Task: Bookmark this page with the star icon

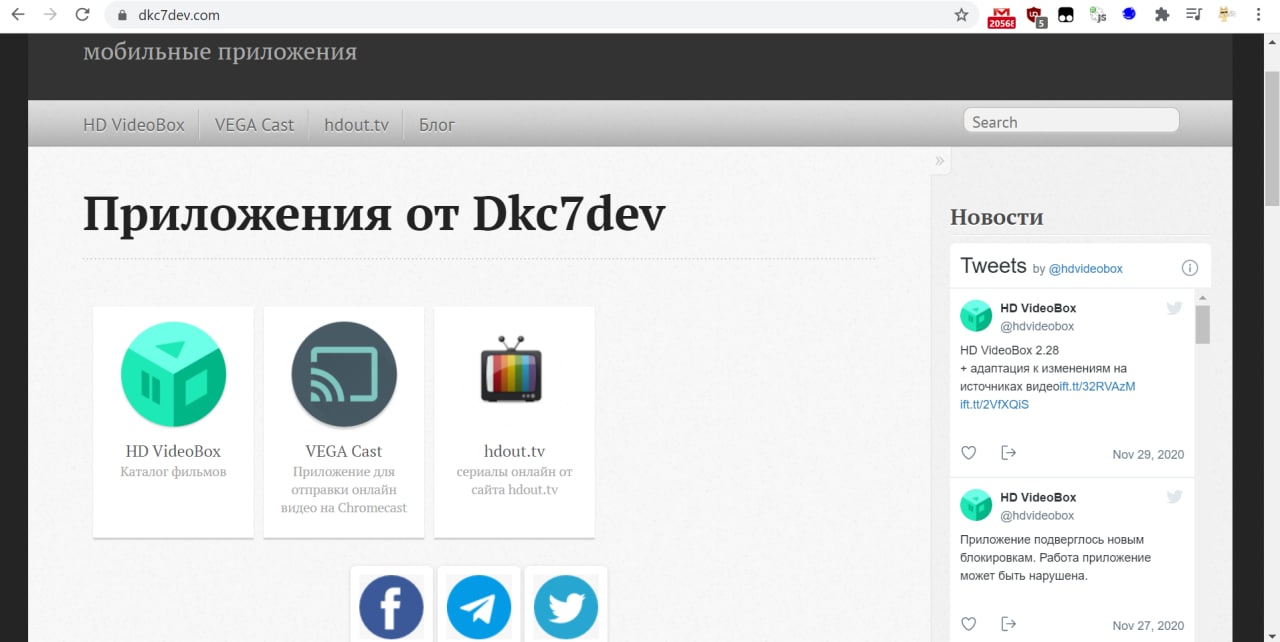Action: [x=961, y=15]
